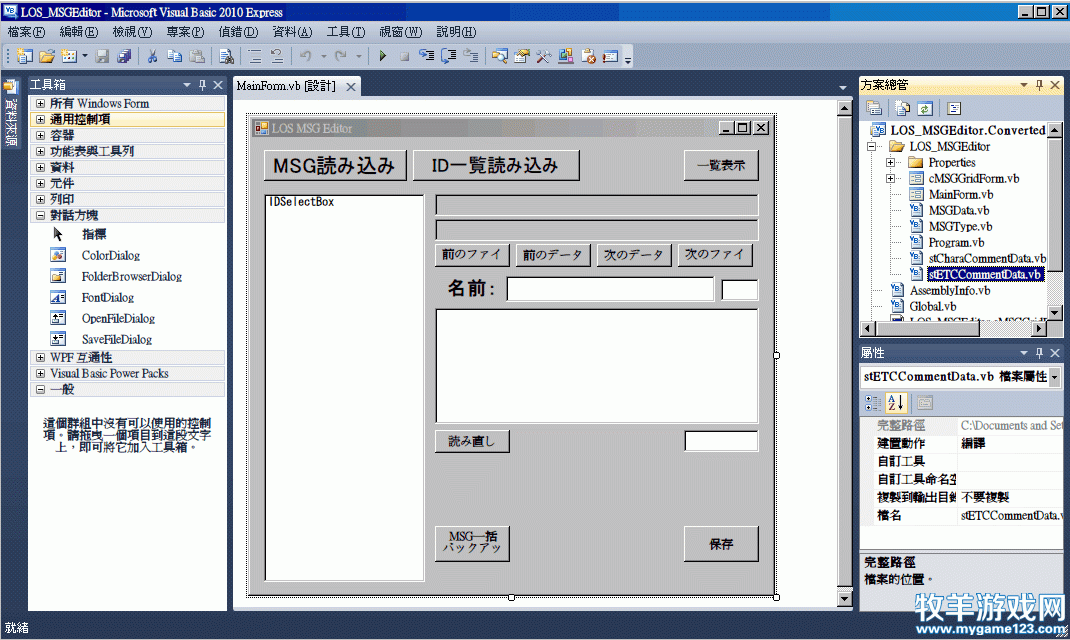
Task: Click Alphabetical sort icon in Properties panel
Action: (895, 403)
